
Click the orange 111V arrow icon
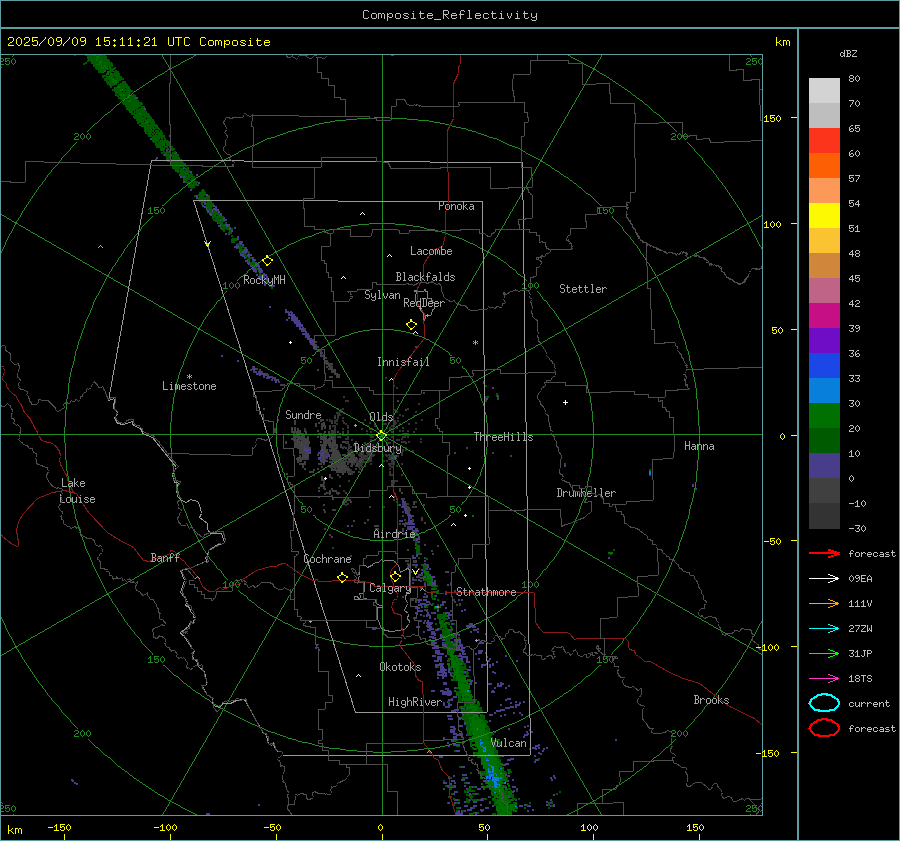824,603
